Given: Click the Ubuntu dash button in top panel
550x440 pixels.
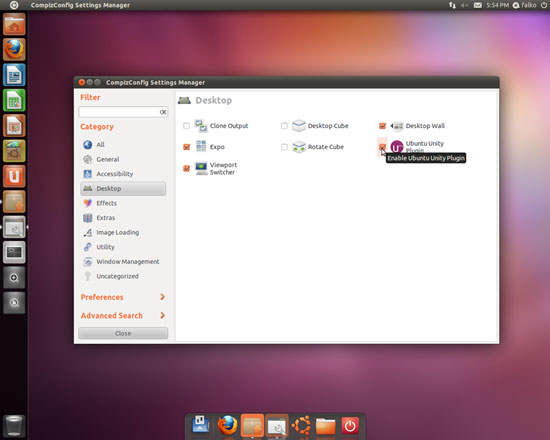Looking at the screenshot, I should pyautogui.click(x=14, y=5).
